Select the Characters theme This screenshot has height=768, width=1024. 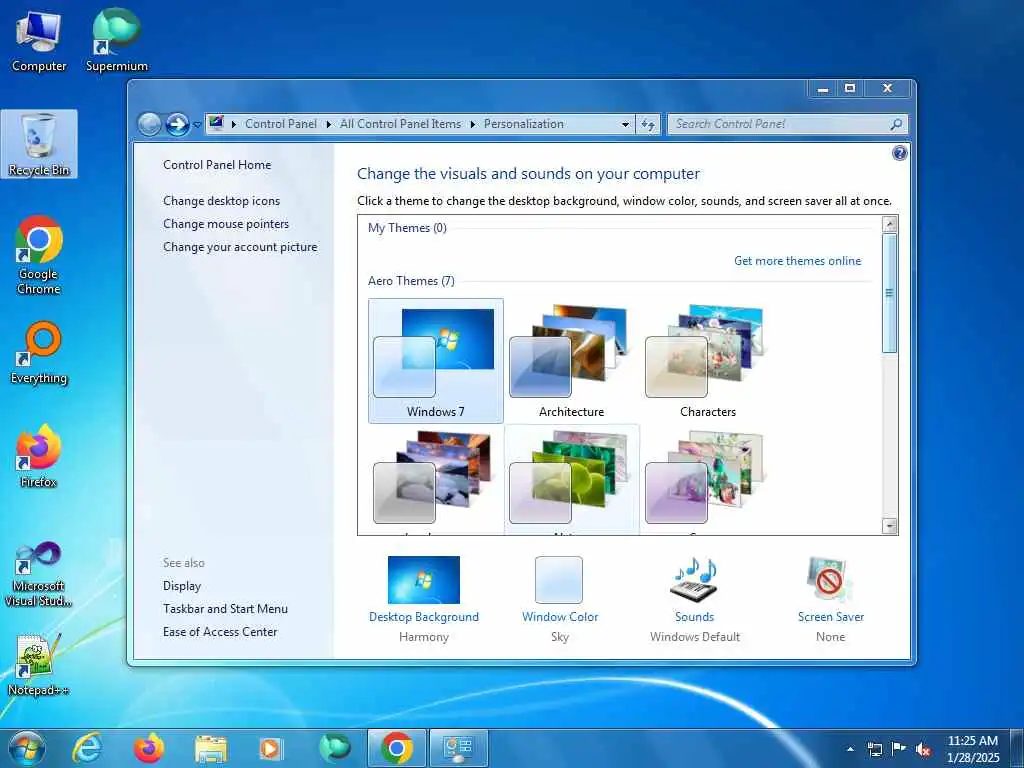pyautogui.click(x=708, y=361)
